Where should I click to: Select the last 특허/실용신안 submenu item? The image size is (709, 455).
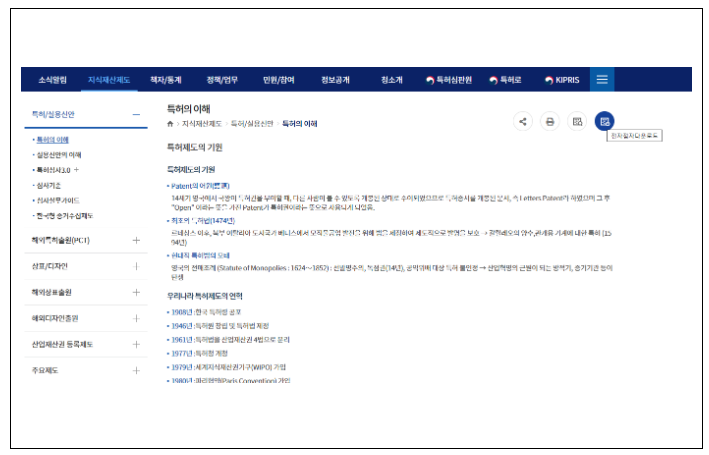65,216
